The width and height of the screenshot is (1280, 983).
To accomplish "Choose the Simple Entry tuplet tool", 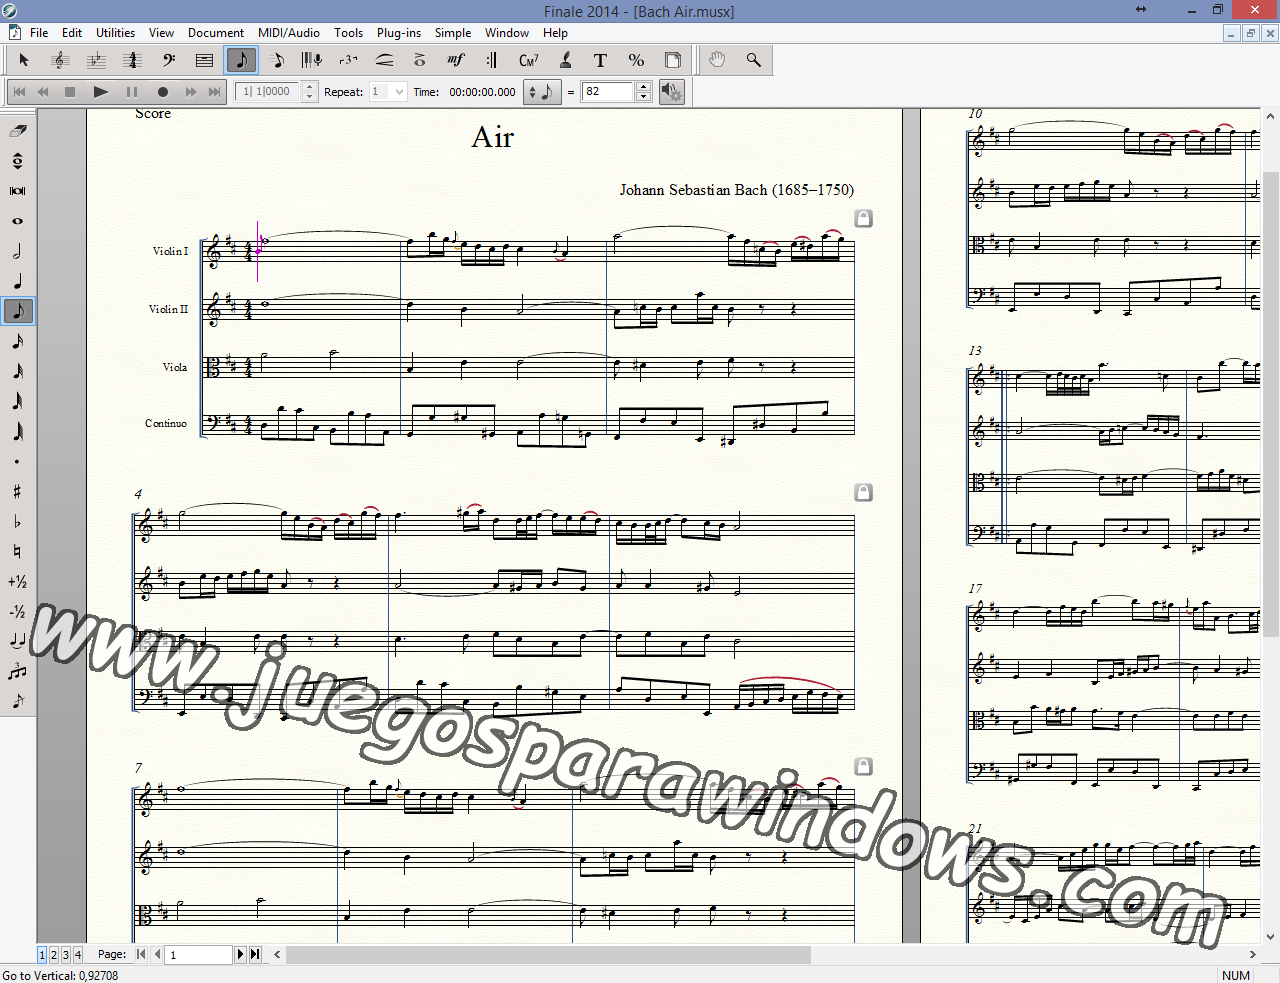I will [x=18, y=671].
